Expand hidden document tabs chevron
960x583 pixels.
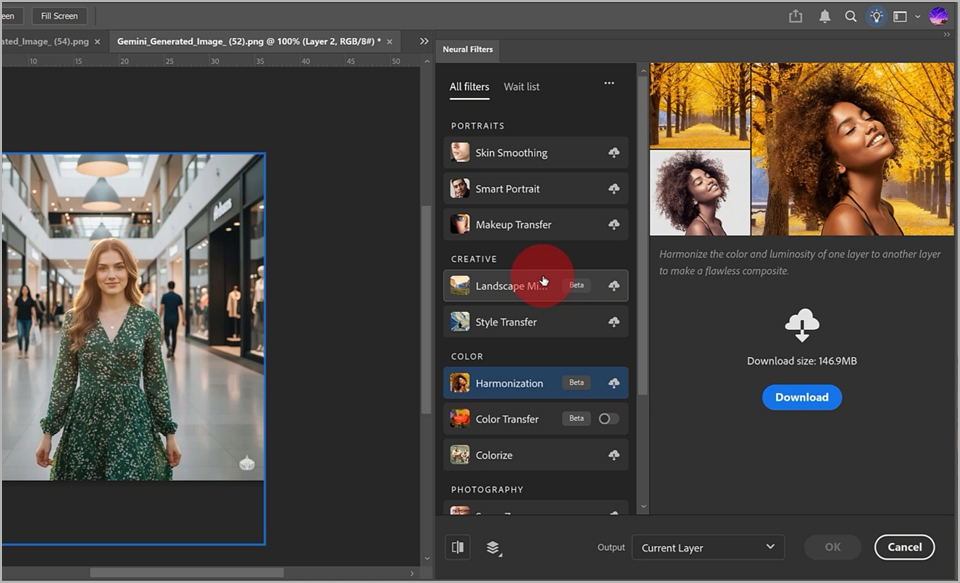pos(424,41)
